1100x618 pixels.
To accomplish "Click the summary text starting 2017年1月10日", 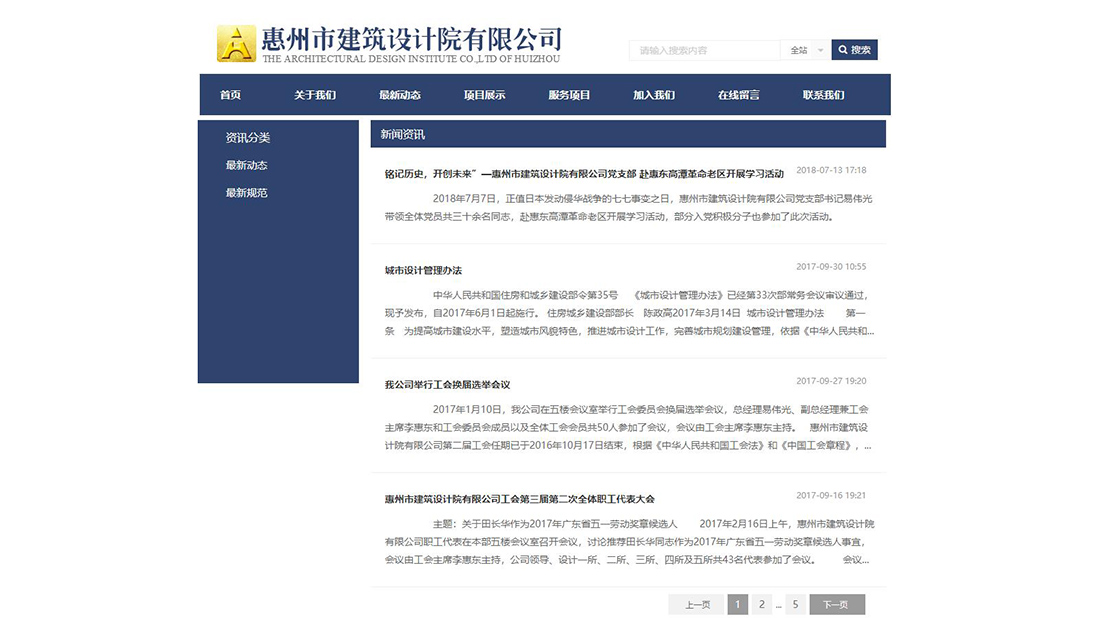I will click(x=628, y=427).
